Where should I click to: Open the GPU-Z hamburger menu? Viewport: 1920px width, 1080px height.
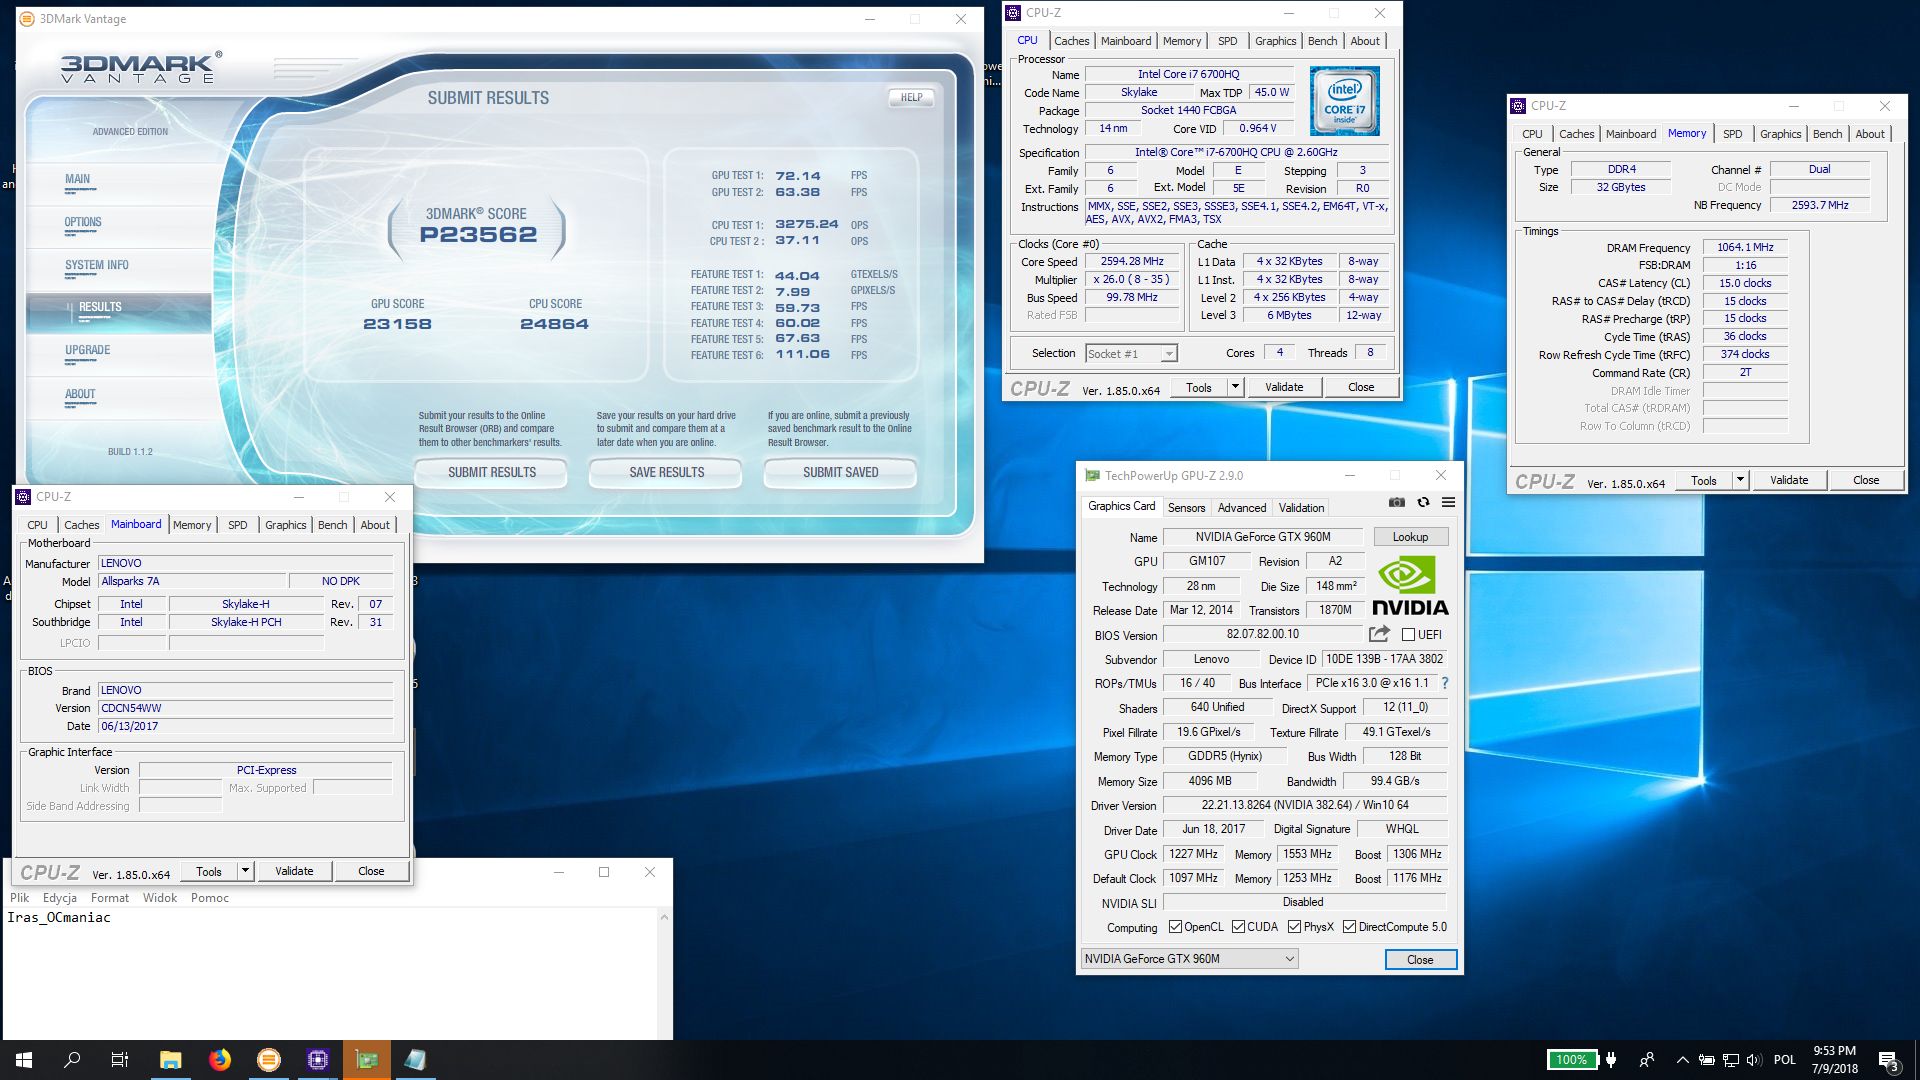tap(1448, 502)
